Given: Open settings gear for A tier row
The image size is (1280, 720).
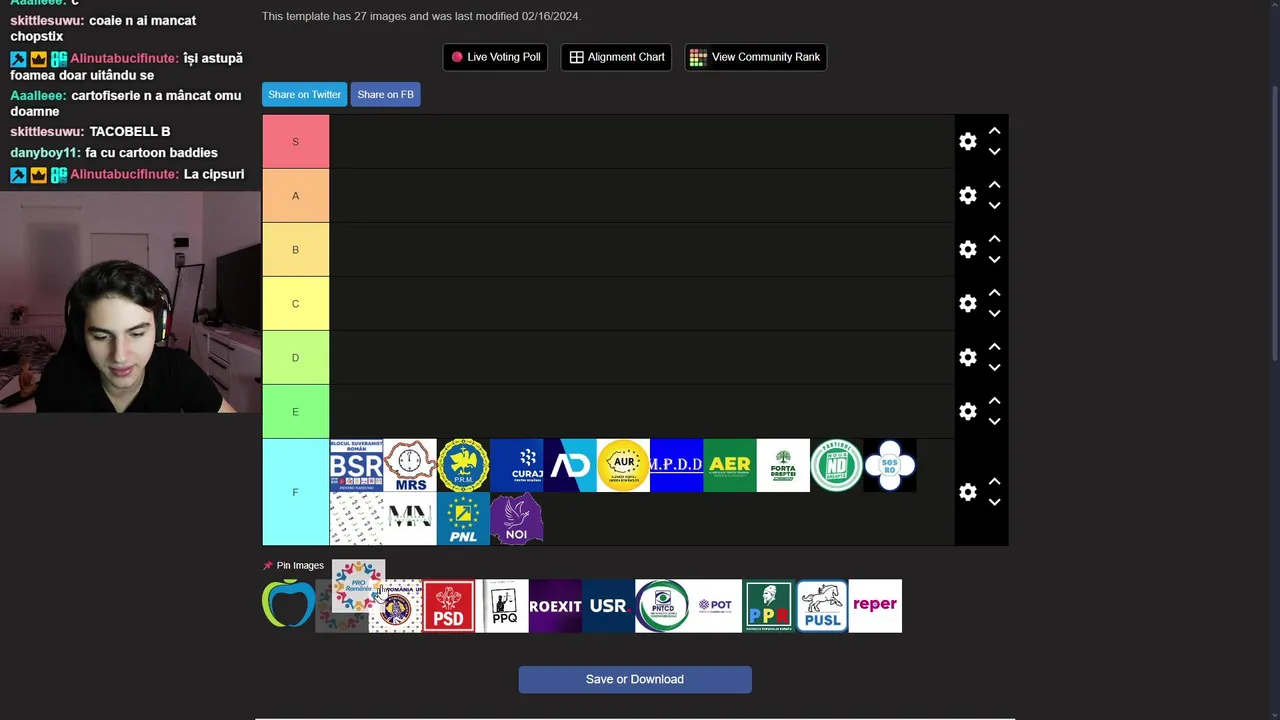Looking at the screenshot, I should coord(967,195).
